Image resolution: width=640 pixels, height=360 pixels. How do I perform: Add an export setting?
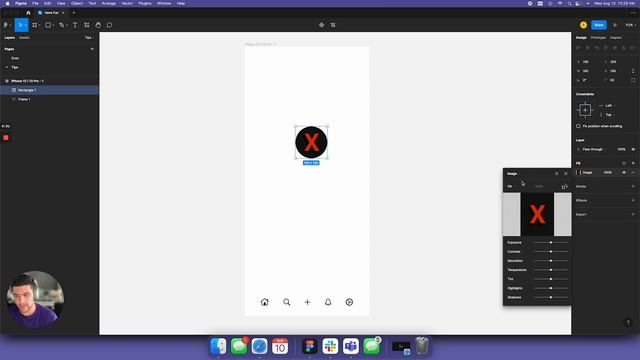(x=633, y=214)
